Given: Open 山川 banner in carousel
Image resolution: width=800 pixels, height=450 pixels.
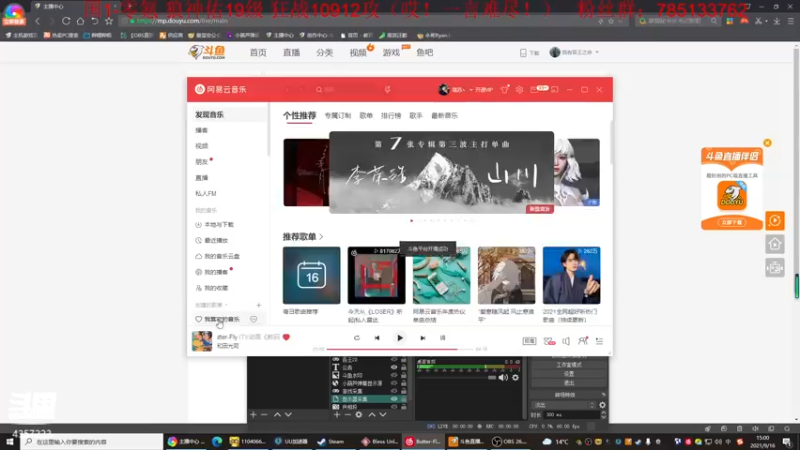Looking at the screenshot, I should click(441, 172).
